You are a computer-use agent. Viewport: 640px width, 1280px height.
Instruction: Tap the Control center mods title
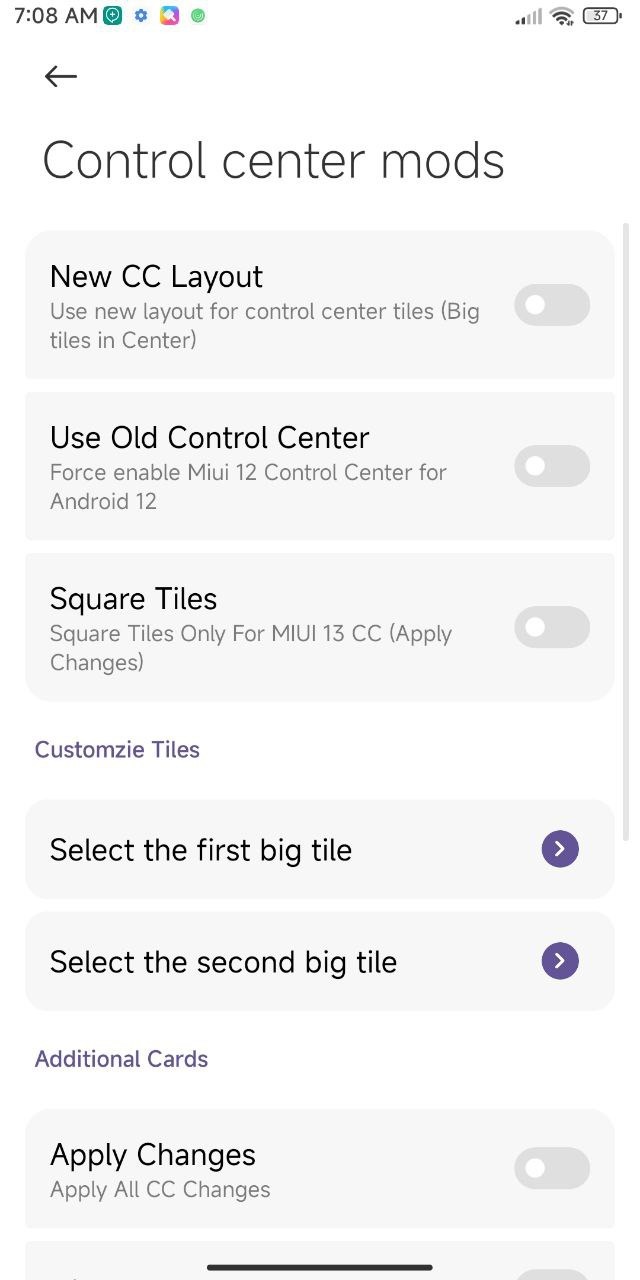[x=273, y=161]
